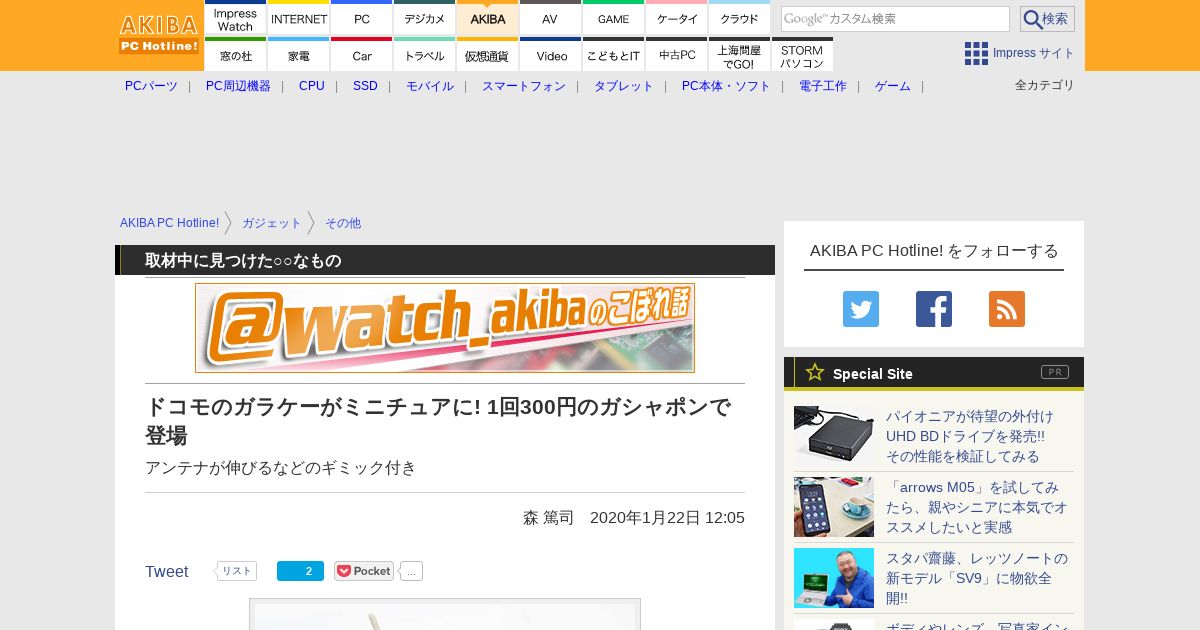Click the @watch_akiba のこぼれ話 banner
Viewport: 1200px width, 630px height.
click(445, 328)
